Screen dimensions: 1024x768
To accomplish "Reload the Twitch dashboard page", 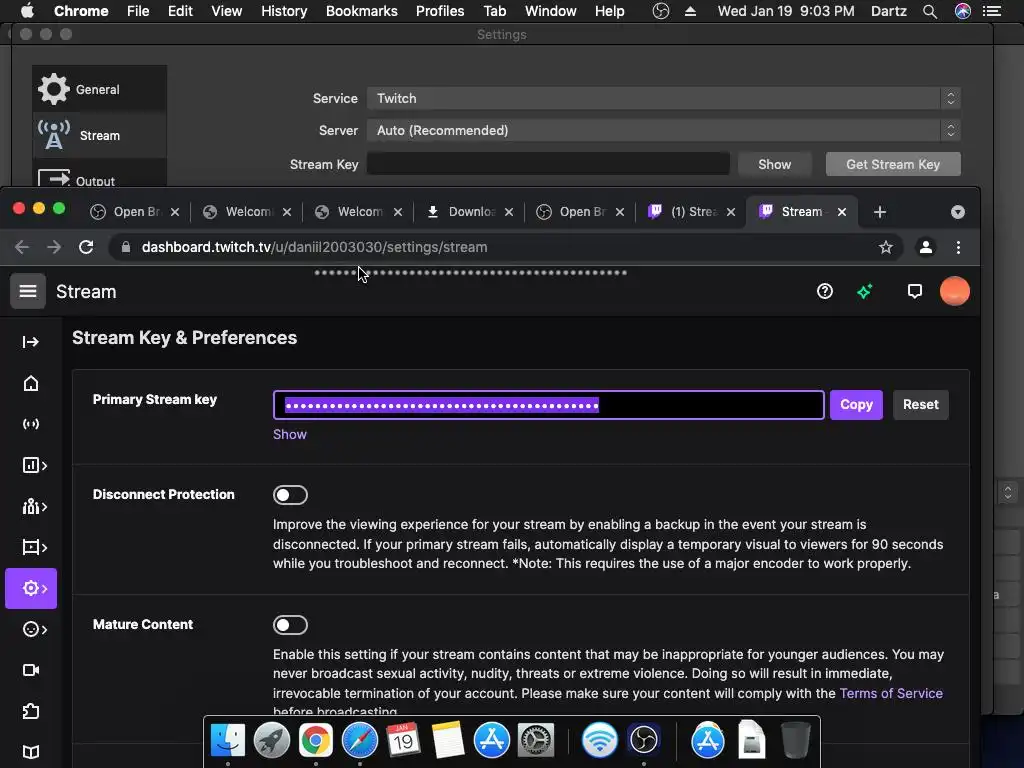I will 86,247.
